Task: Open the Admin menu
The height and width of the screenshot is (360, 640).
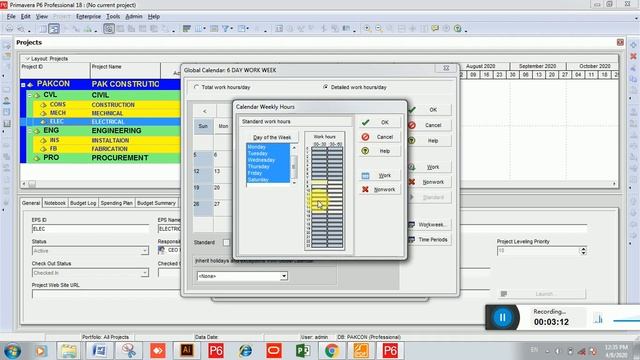Action: 134,17
